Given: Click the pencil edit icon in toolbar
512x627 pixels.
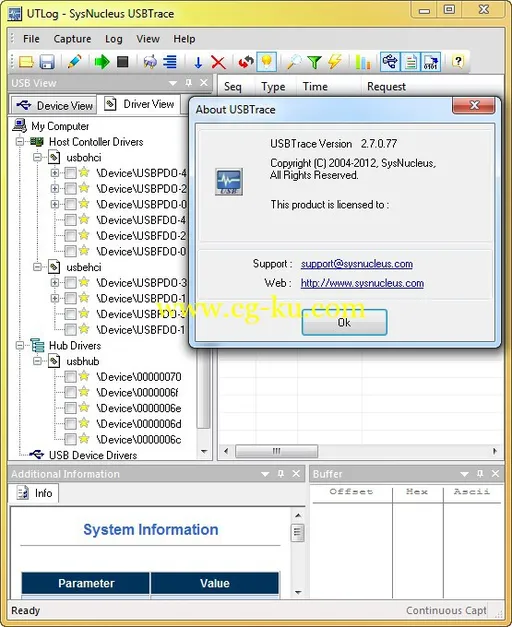Looking at the screenshot, I should (74, 62).
